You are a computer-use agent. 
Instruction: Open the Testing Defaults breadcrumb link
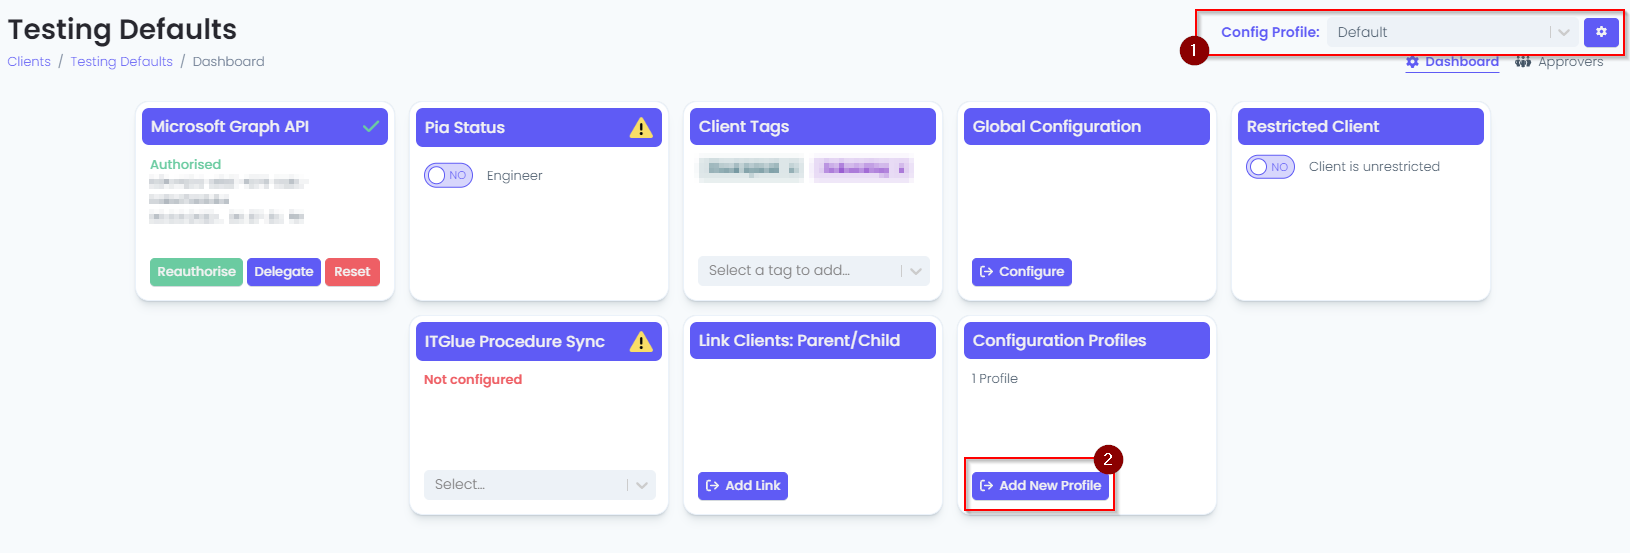[x=121, y=62]
